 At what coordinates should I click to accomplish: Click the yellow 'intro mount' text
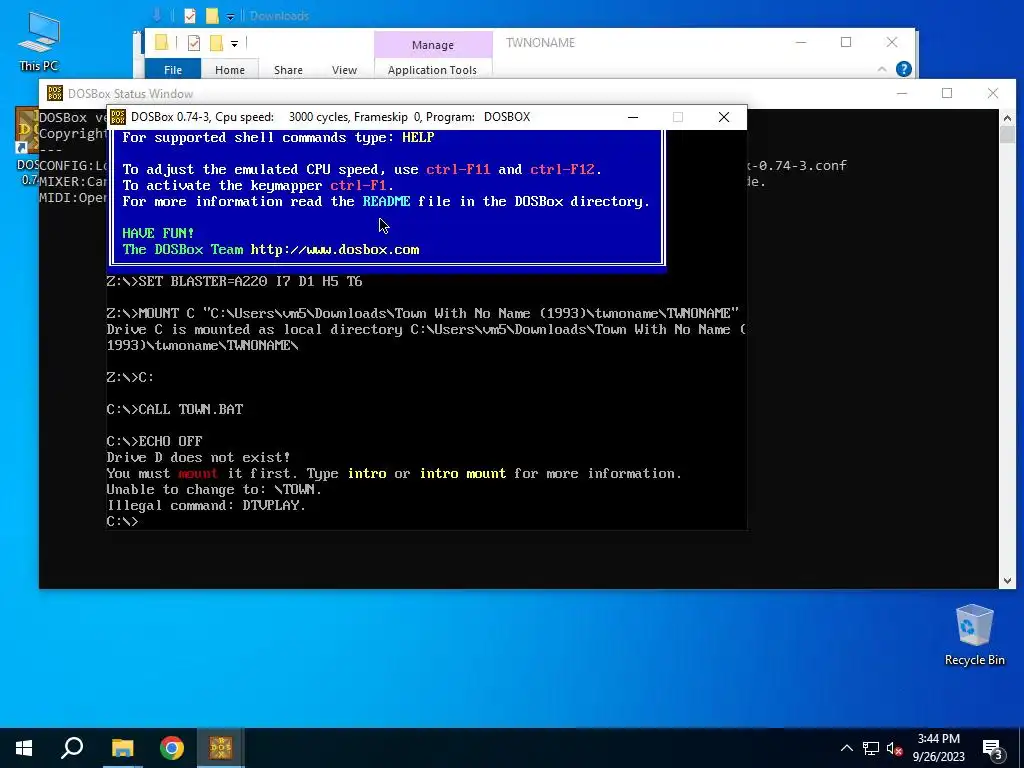point(463,473)
